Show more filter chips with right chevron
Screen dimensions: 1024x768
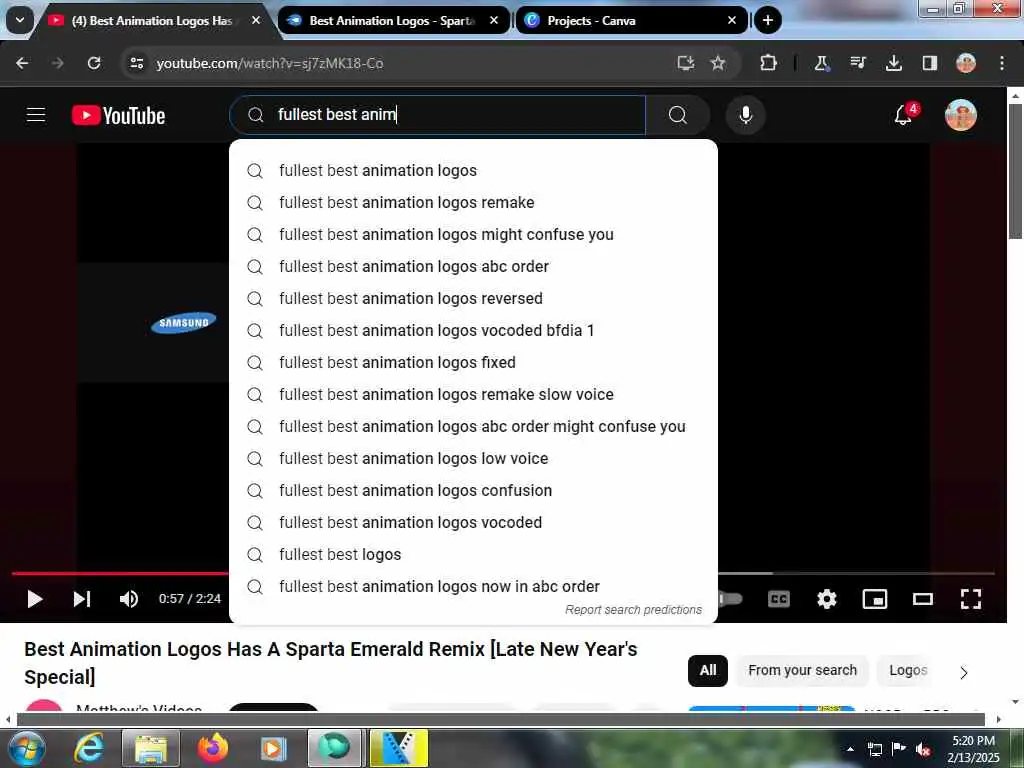[x=963, y=672]
